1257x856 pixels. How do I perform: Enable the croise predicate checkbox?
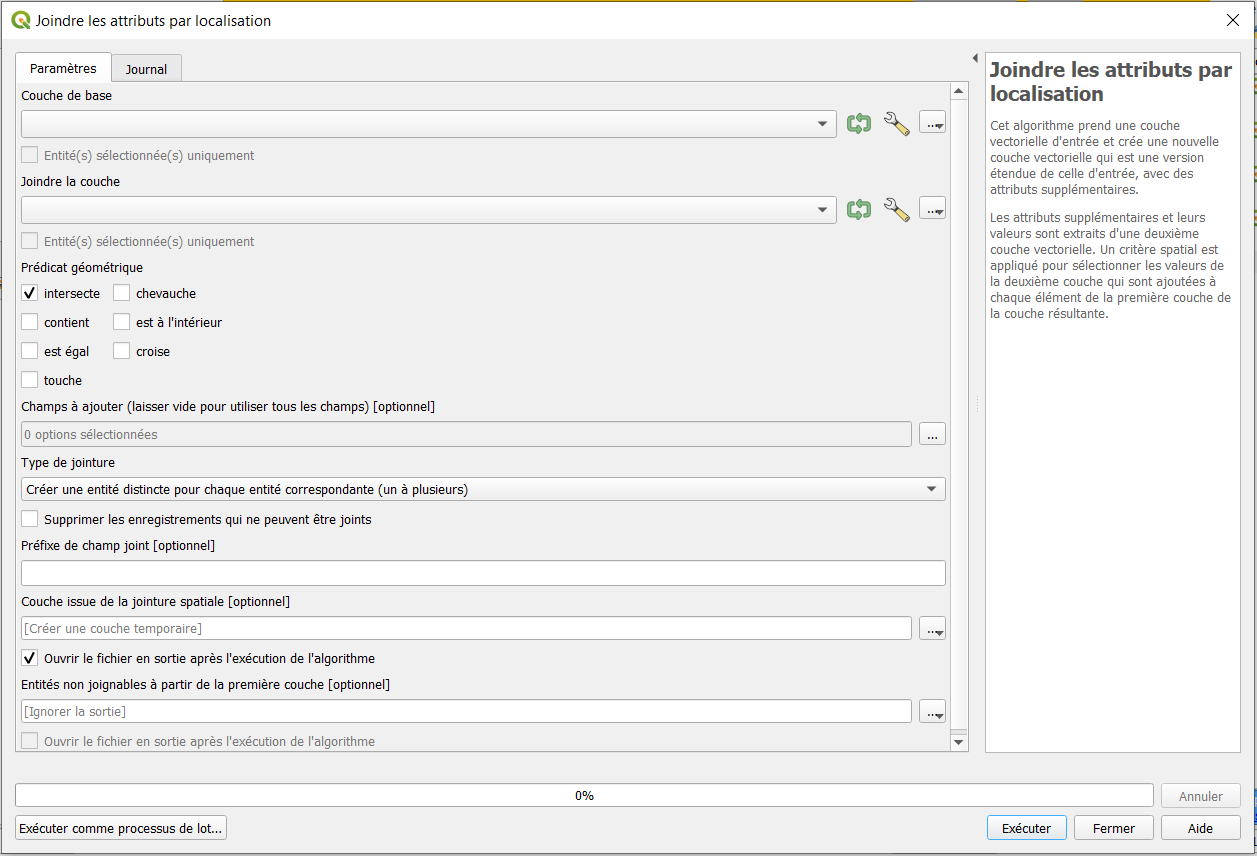click(x=122, y=351)
